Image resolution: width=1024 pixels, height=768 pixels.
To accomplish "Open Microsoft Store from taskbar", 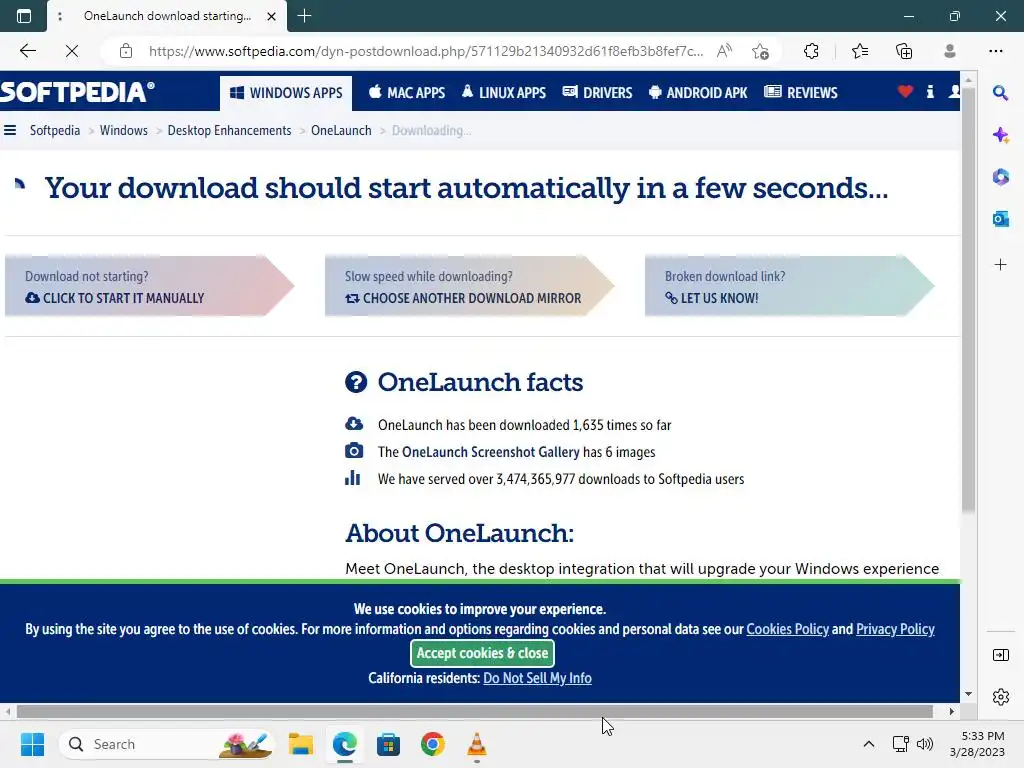I will click(389, 744).
